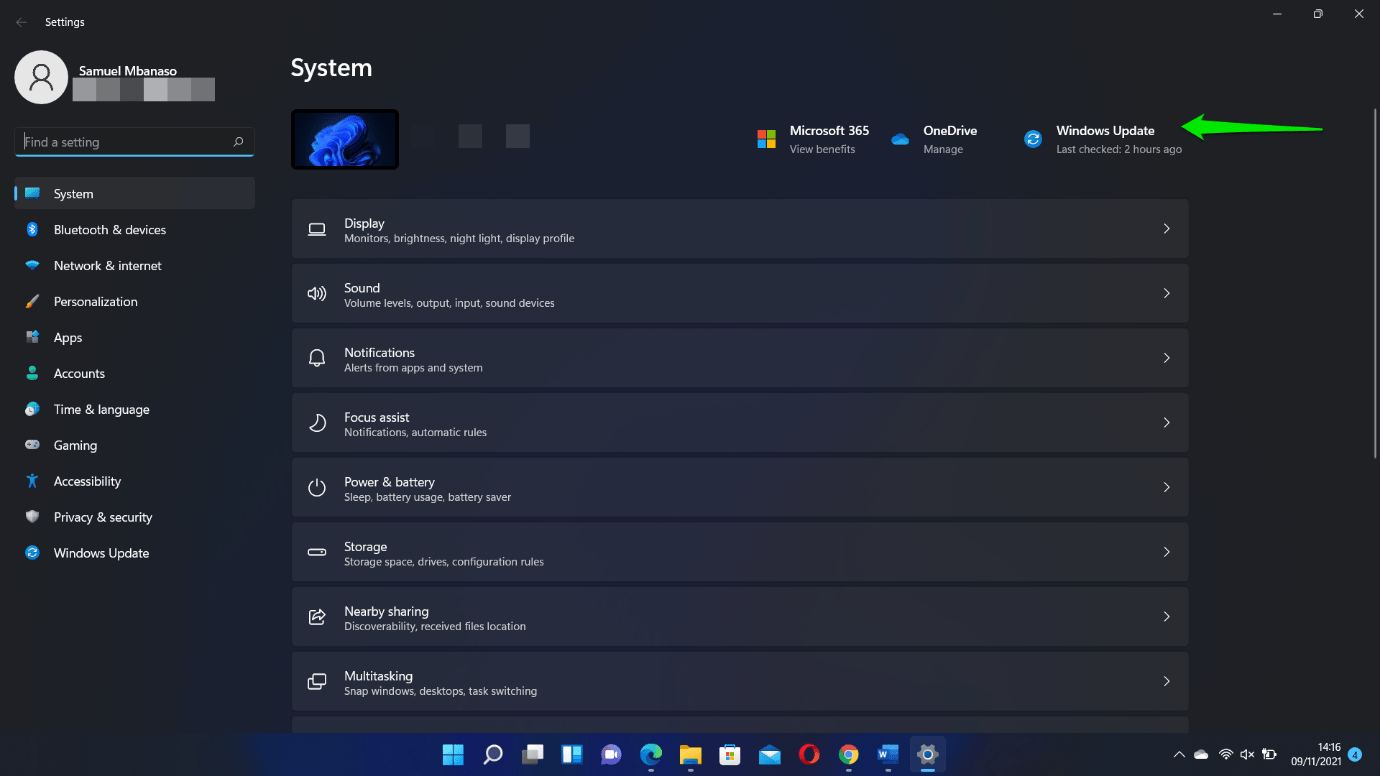Open Storage row using its chevron
The height and width of the screenshot is (776, 1380).
coord(1166,552)
